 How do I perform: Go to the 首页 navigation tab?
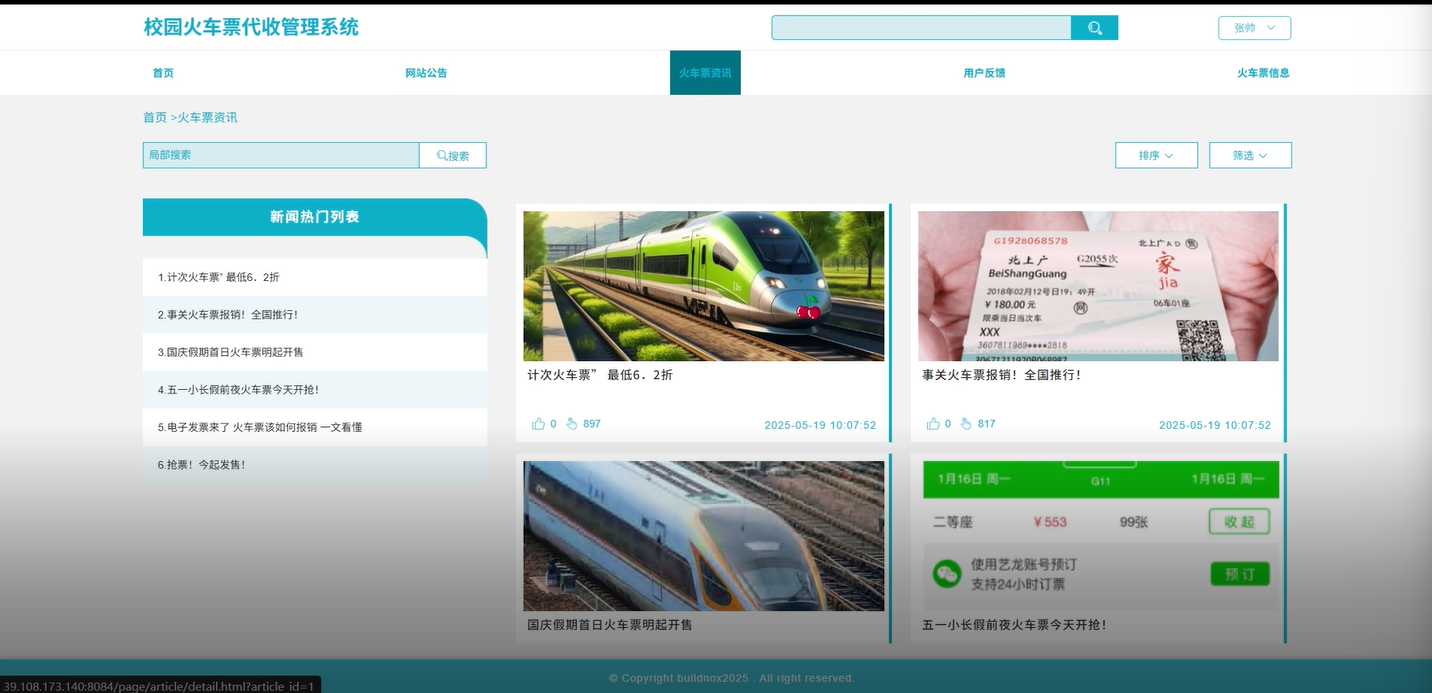pos(163,73)
